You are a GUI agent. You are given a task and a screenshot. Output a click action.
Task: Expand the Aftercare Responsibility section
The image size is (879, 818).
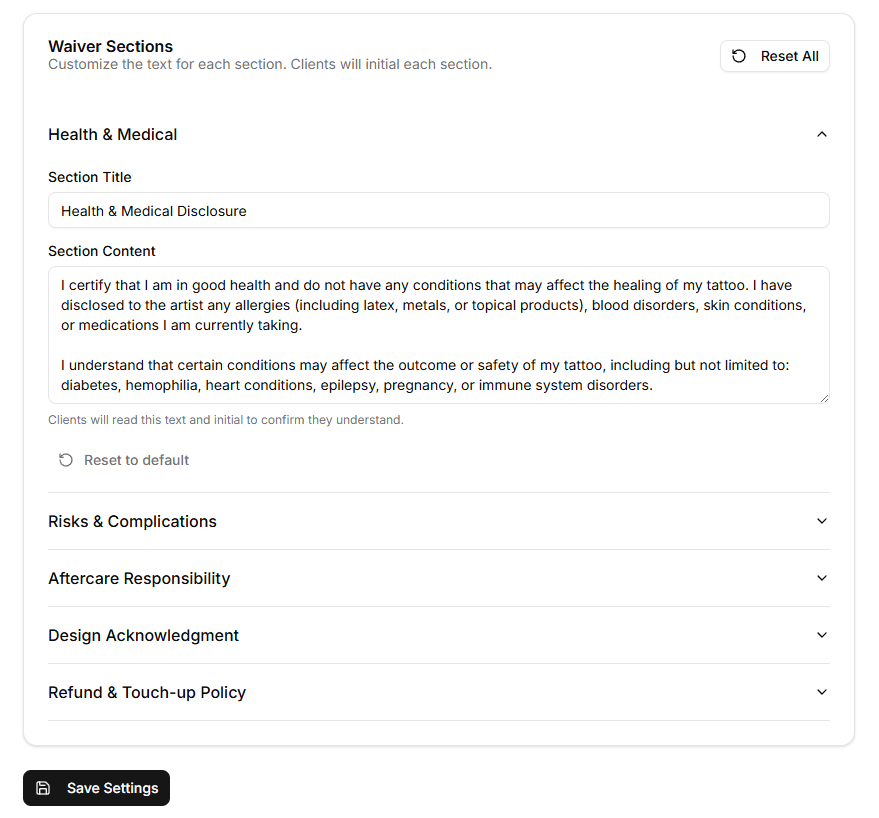pyautogui.click(x=438, y=578)
